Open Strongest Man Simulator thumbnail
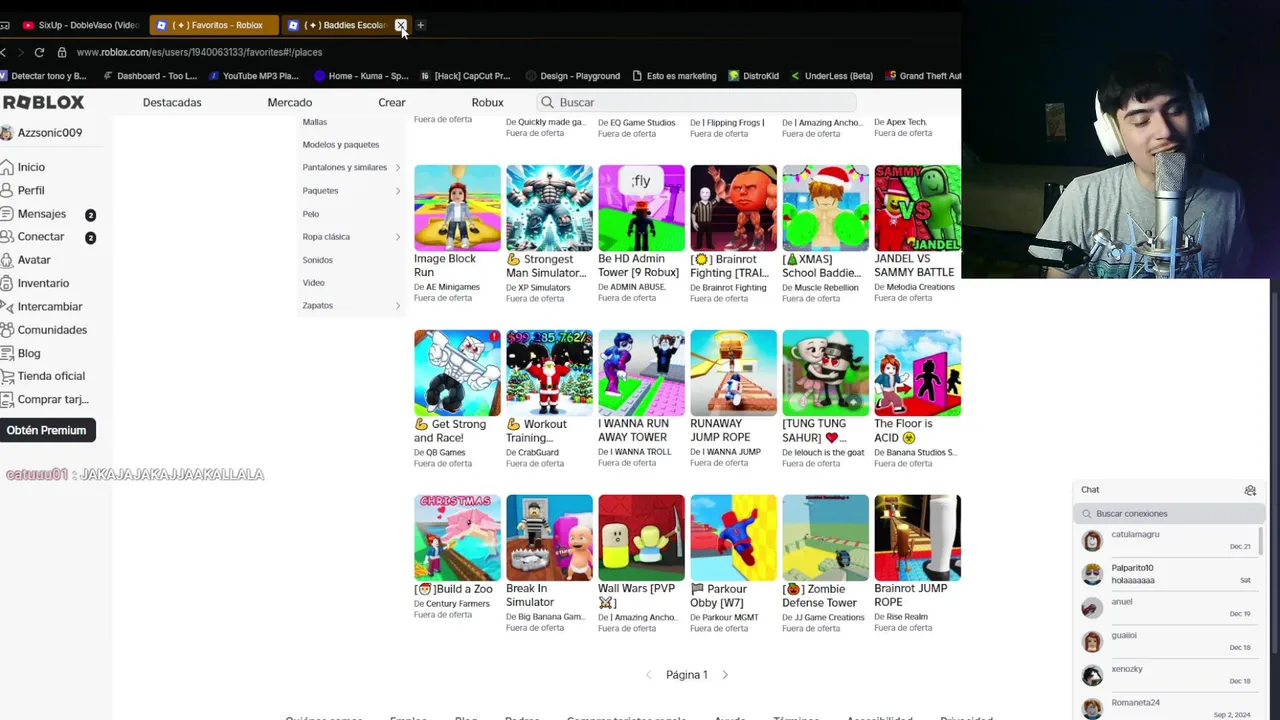The height and width of the screenshot is (720, 1280). [x=549, y=208]
